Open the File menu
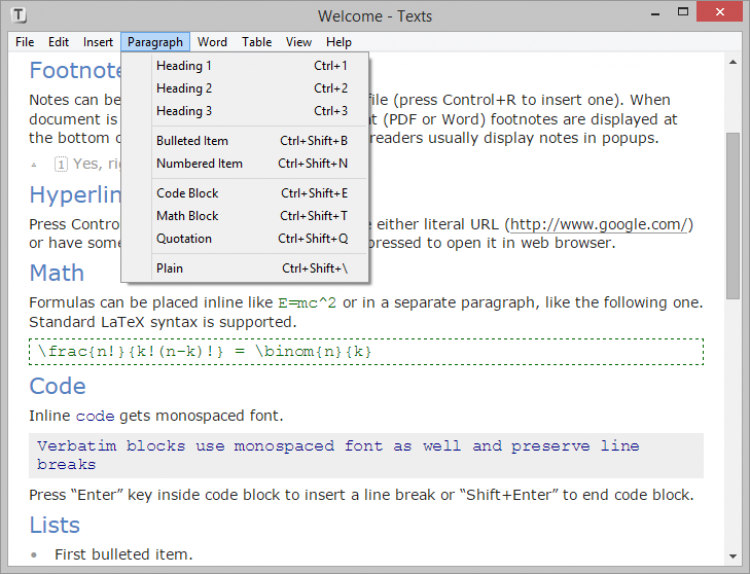Image resolution: width=750 pixels, height=574 pixels. (25, 42)
